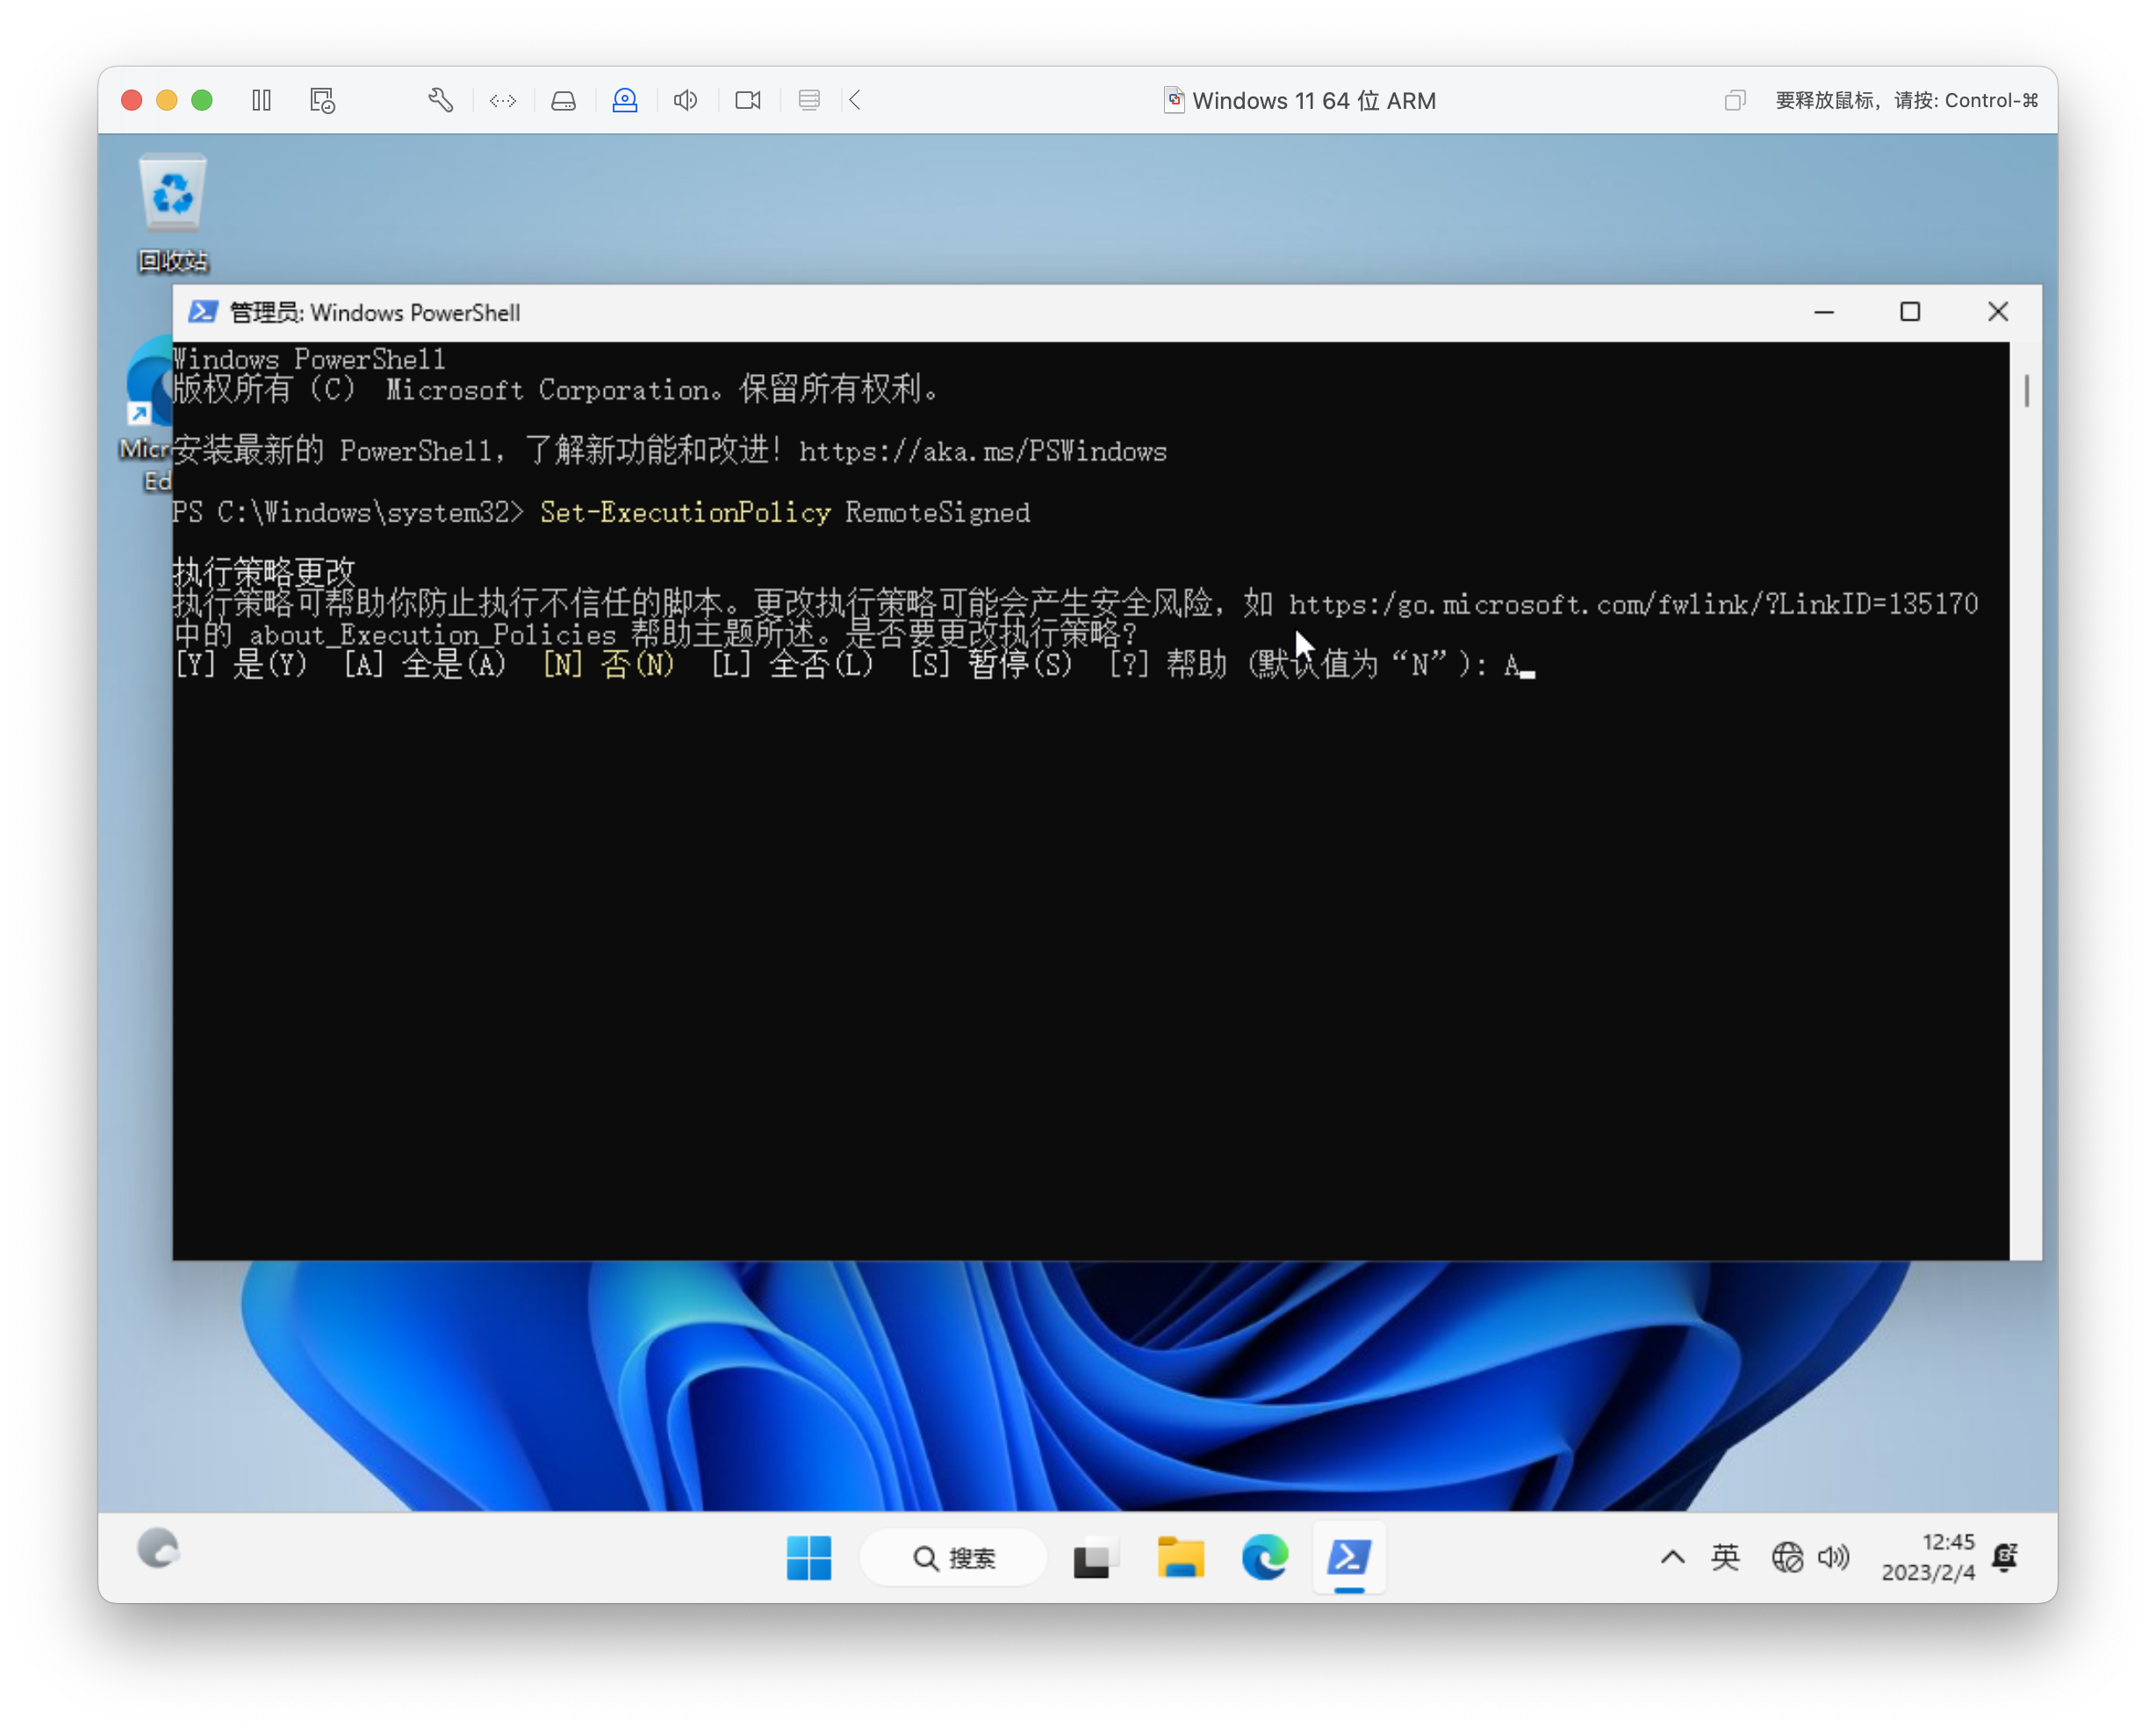
Task: Click the PowerShell window vertical scrollbar
Action: click(x=2026, y=392)
